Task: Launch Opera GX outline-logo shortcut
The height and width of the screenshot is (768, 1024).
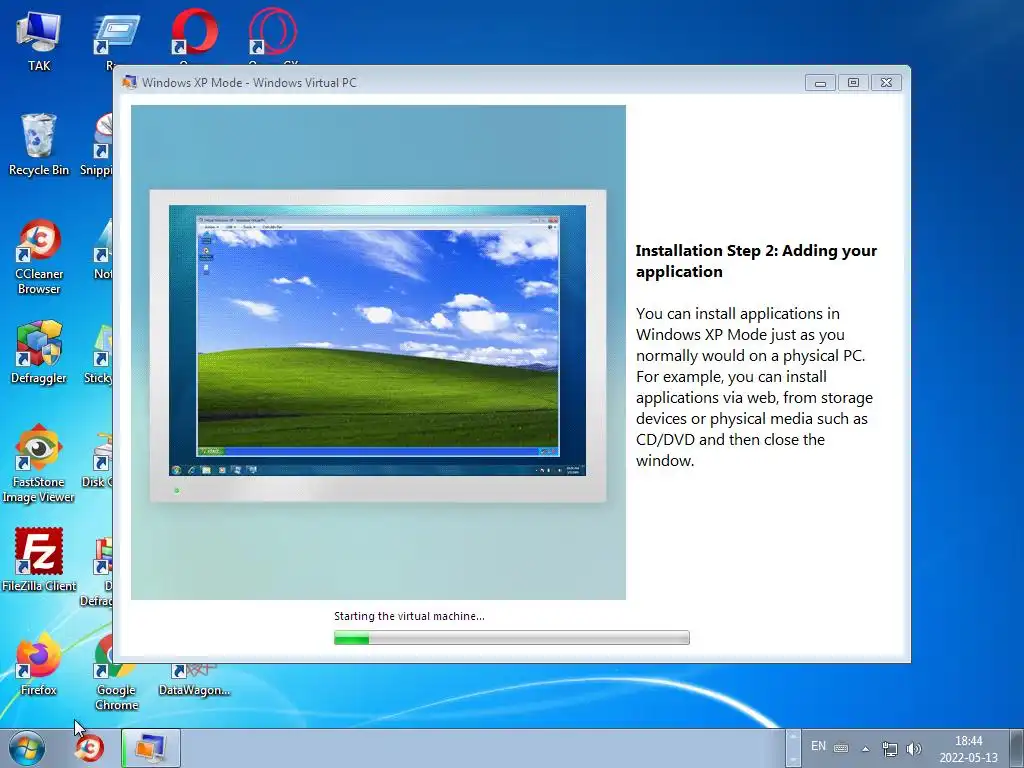Action: coord(272,31)
